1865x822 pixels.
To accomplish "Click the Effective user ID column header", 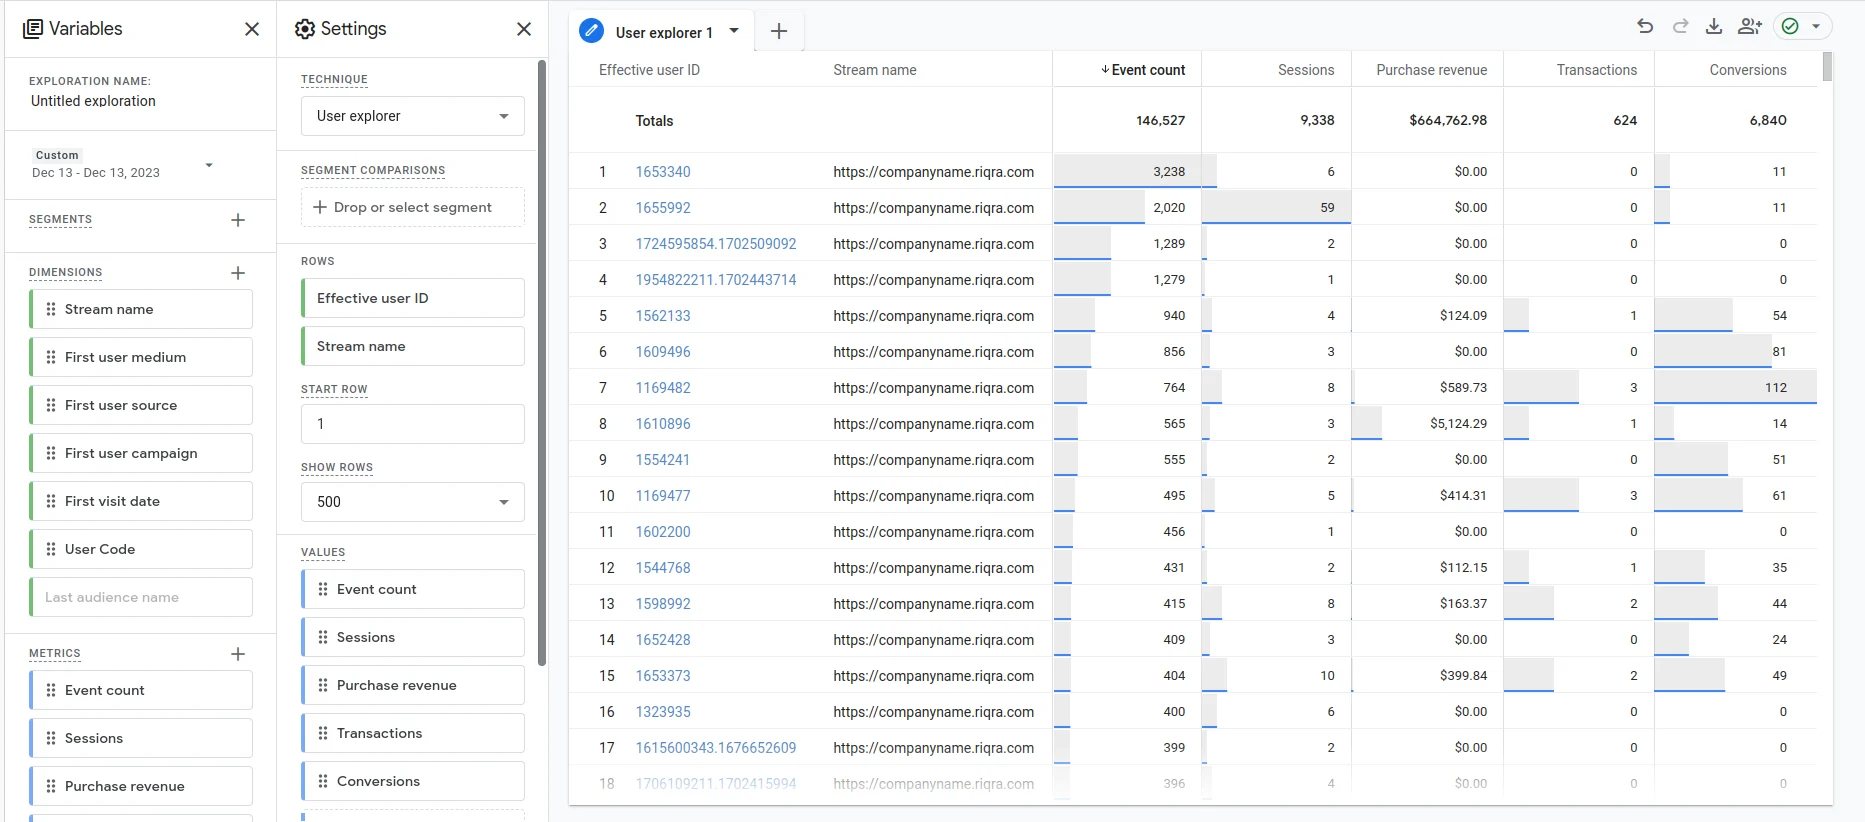I will pos(649,70).
